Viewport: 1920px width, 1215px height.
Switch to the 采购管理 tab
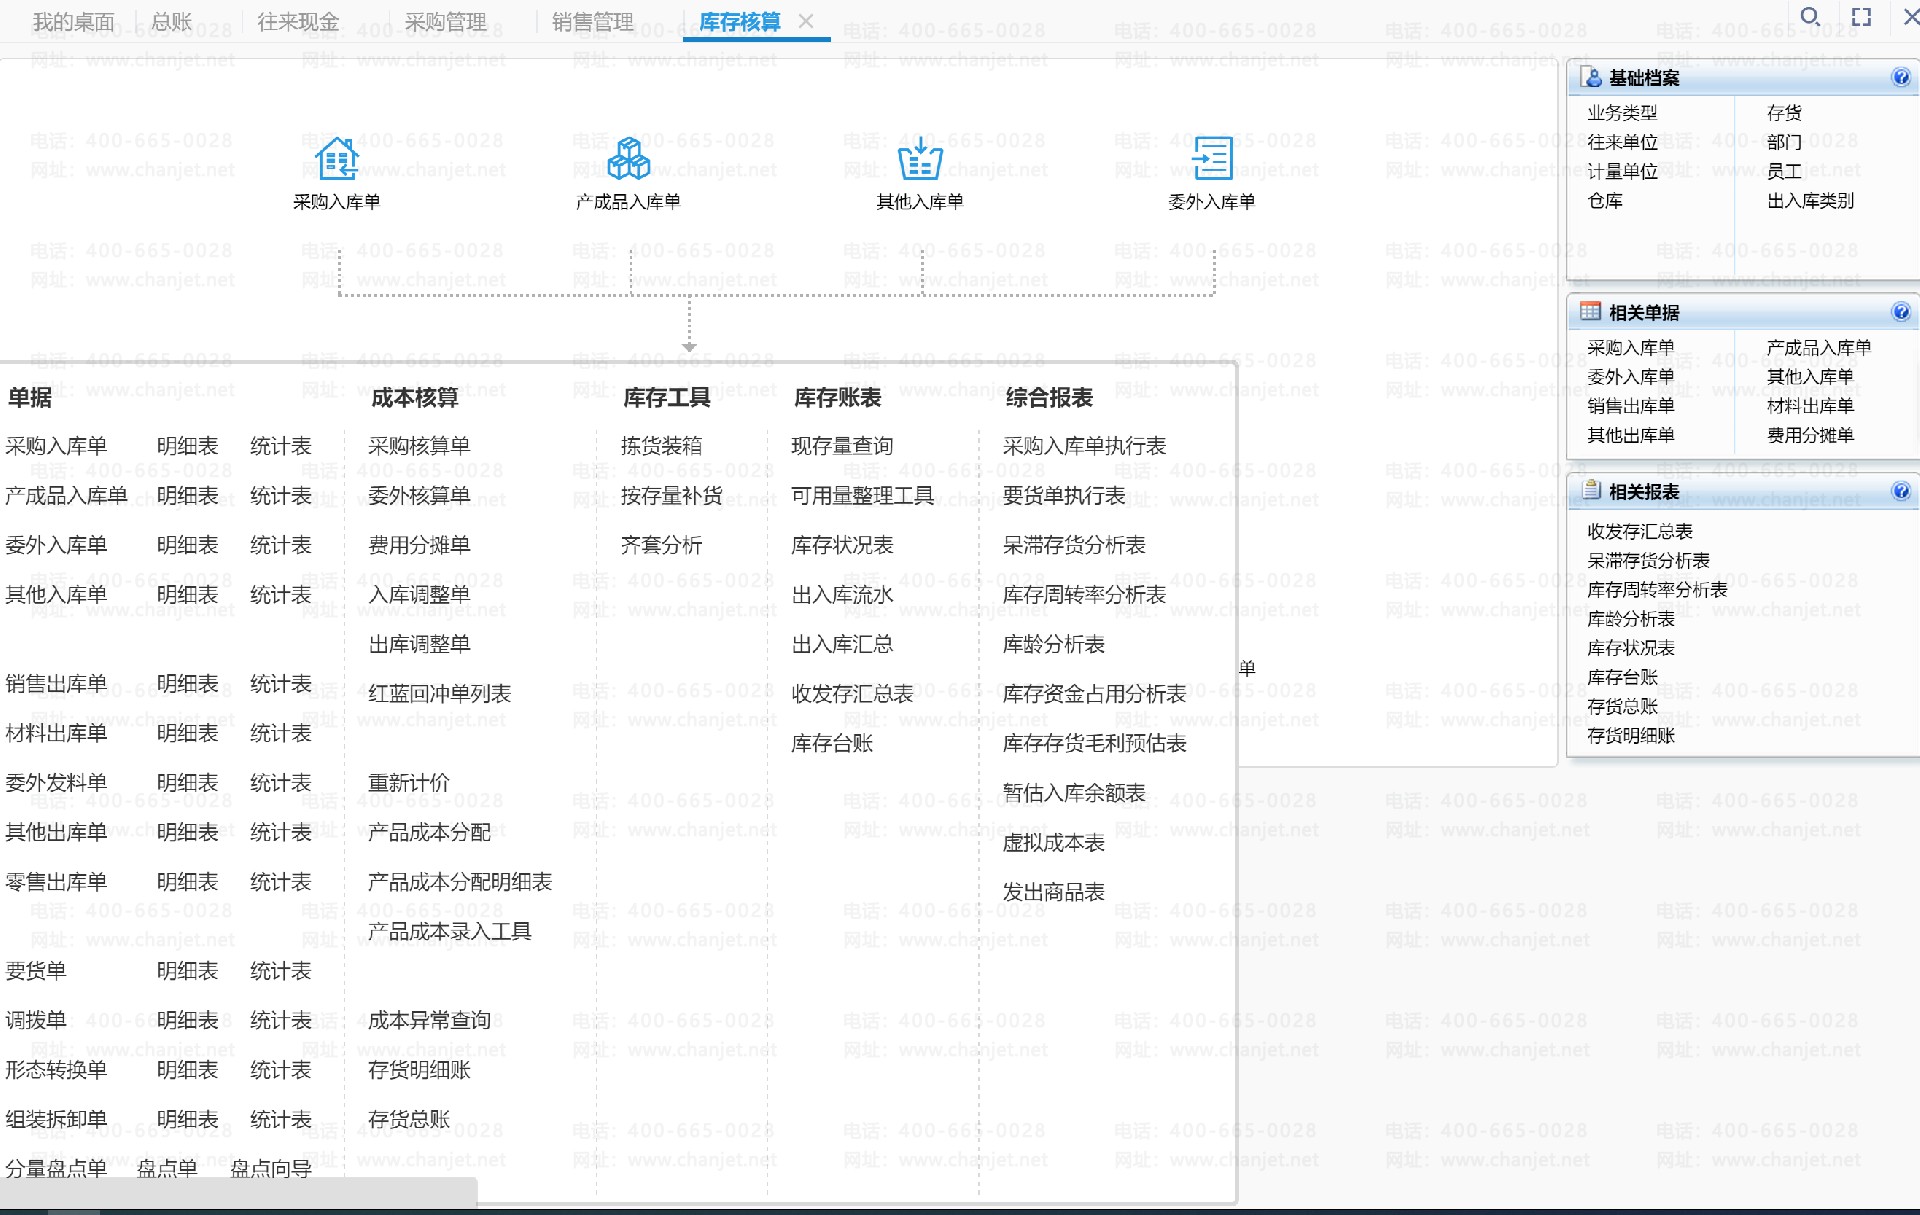point(445,22)
